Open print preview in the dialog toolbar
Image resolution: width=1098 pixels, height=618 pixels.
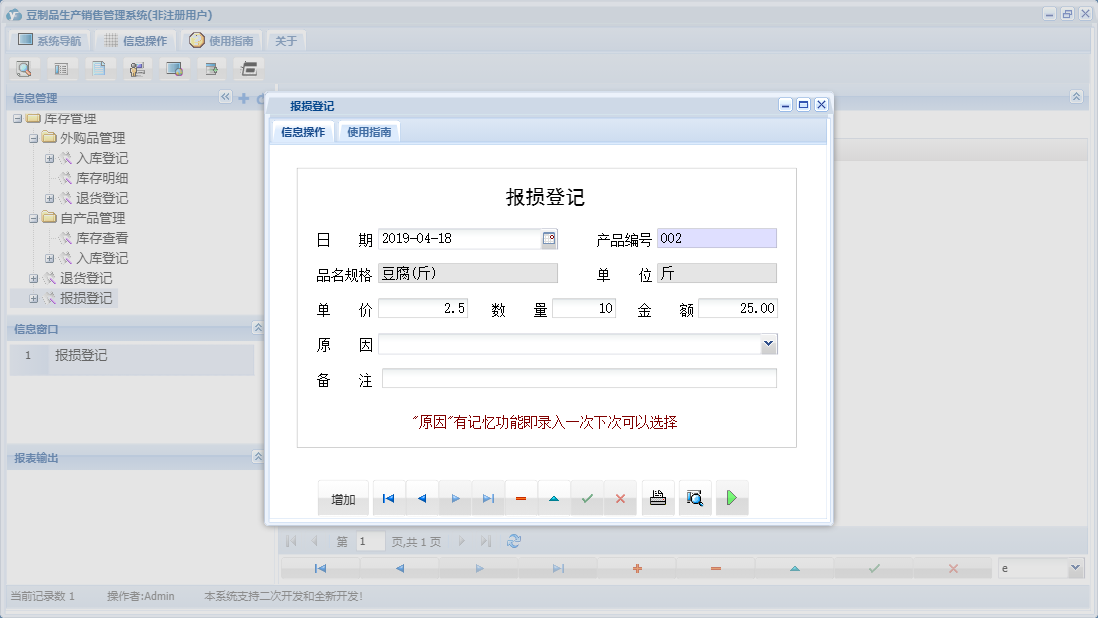coord(695,497)
